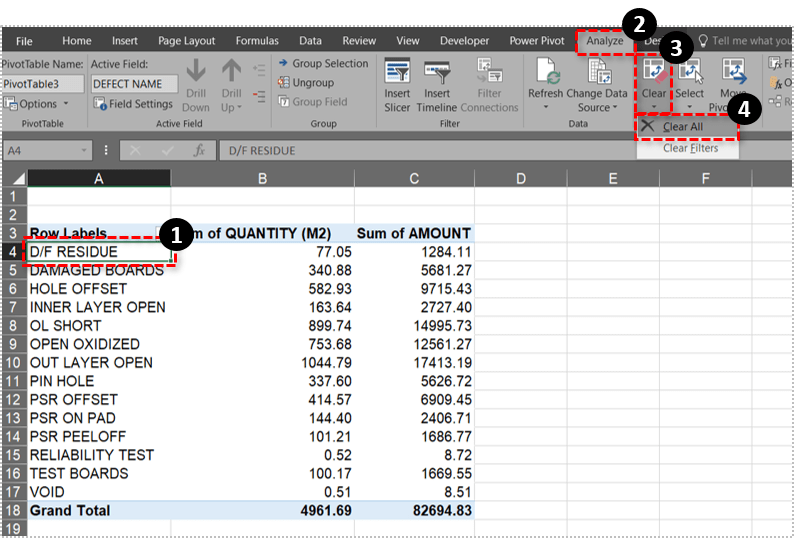Click the Insert Slicer icon
Image resolution: width=794 pixels, height=538 pixels.
397,74
